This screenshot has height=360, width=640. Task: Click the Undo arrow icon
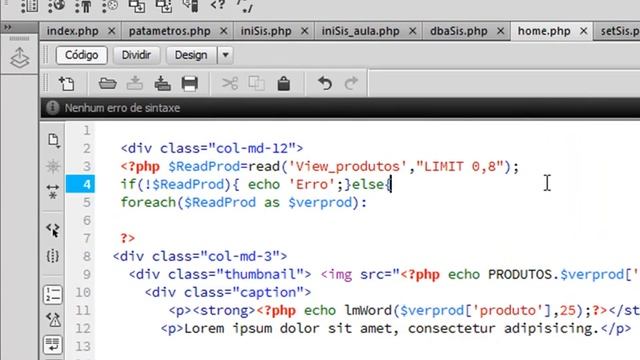(325, 83)
